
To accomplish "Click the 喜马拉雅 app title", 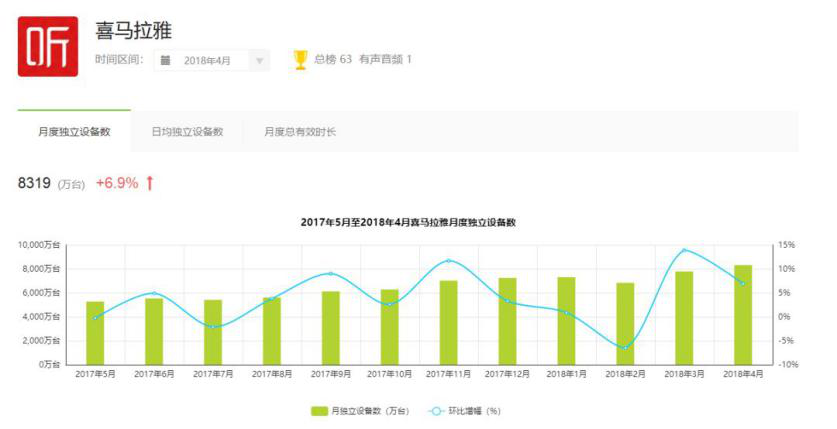I will (133, 30).
